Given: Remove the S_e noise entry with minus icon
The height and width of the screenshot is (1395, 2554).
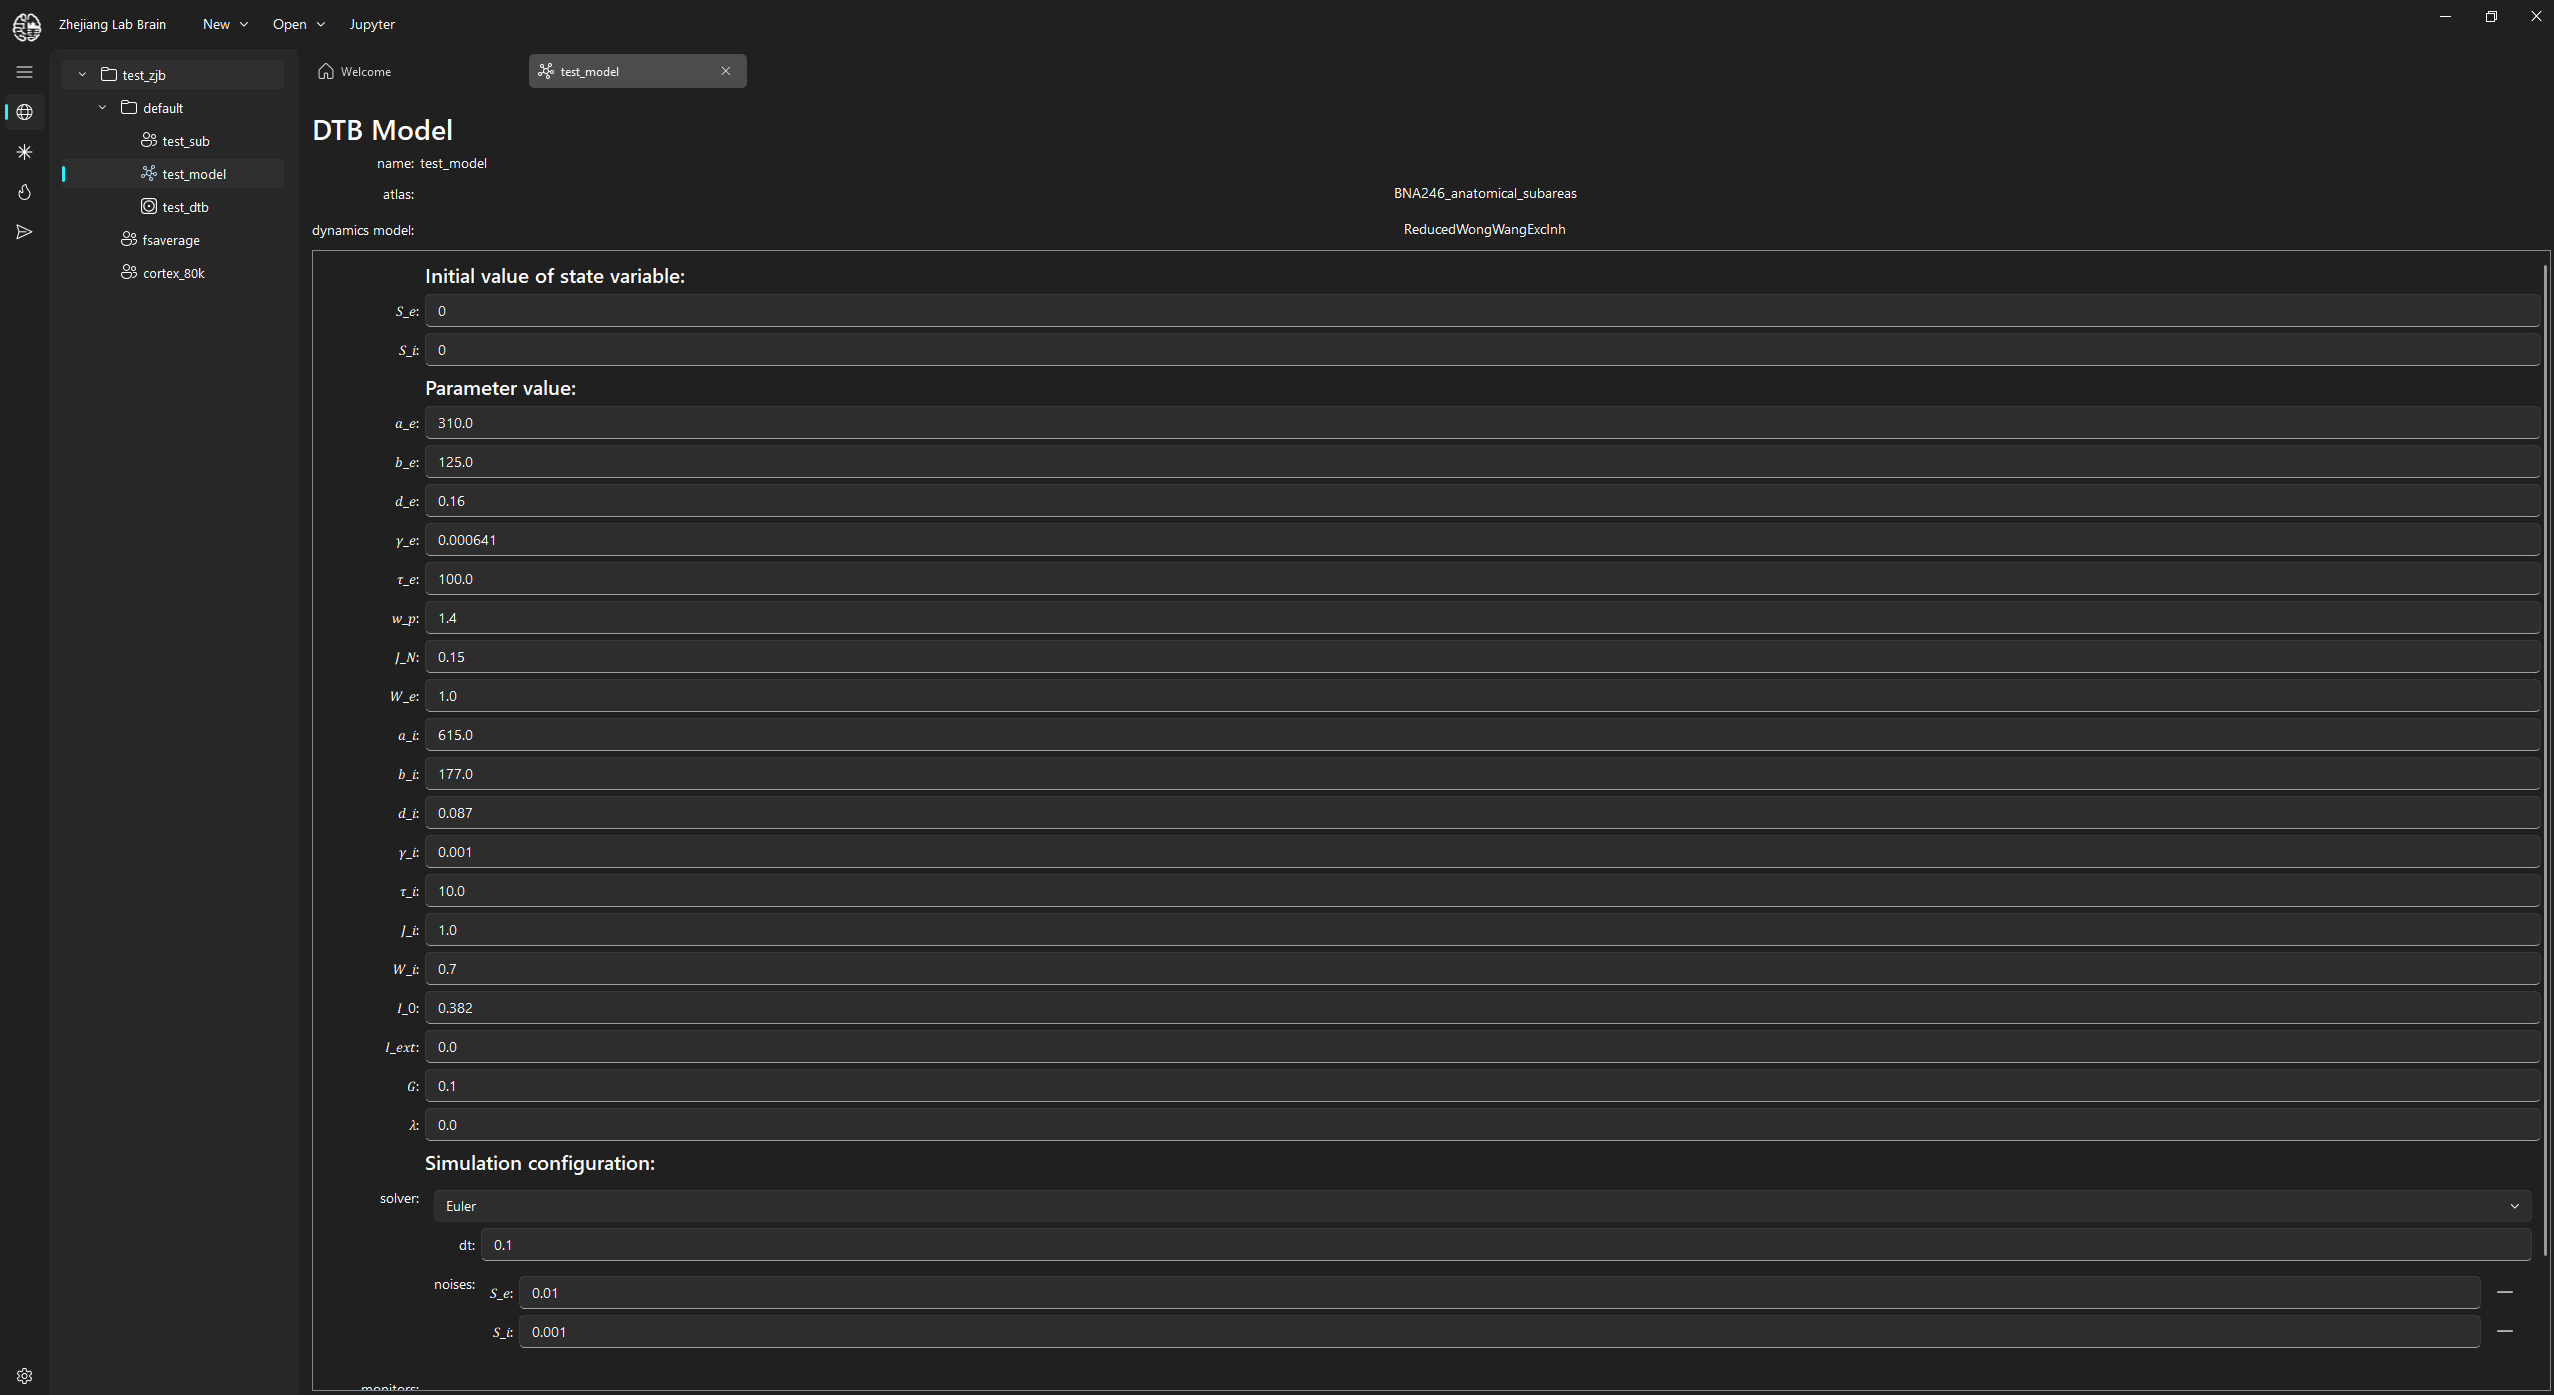Looking at the screenshot, I should click(2504, 1292).
